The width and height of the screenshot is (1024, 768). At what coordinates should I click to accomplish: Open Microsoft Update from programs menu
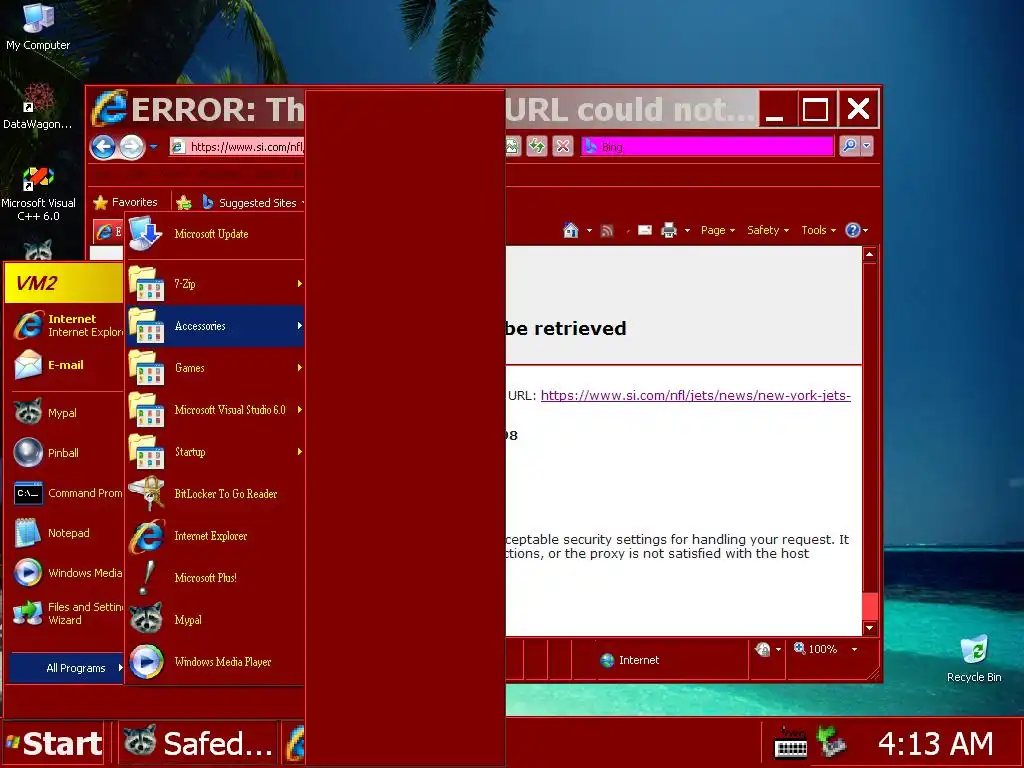[x=216, y=234]
